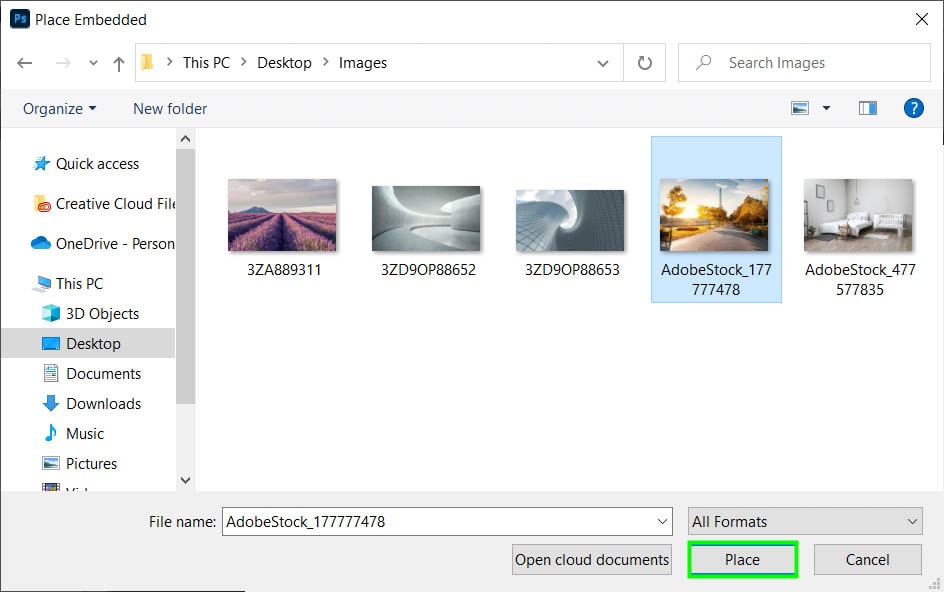Viewport: 944px width, 592px height.
Task: Click file name label 3ZD9OP88653
Action: click(572, 270)
